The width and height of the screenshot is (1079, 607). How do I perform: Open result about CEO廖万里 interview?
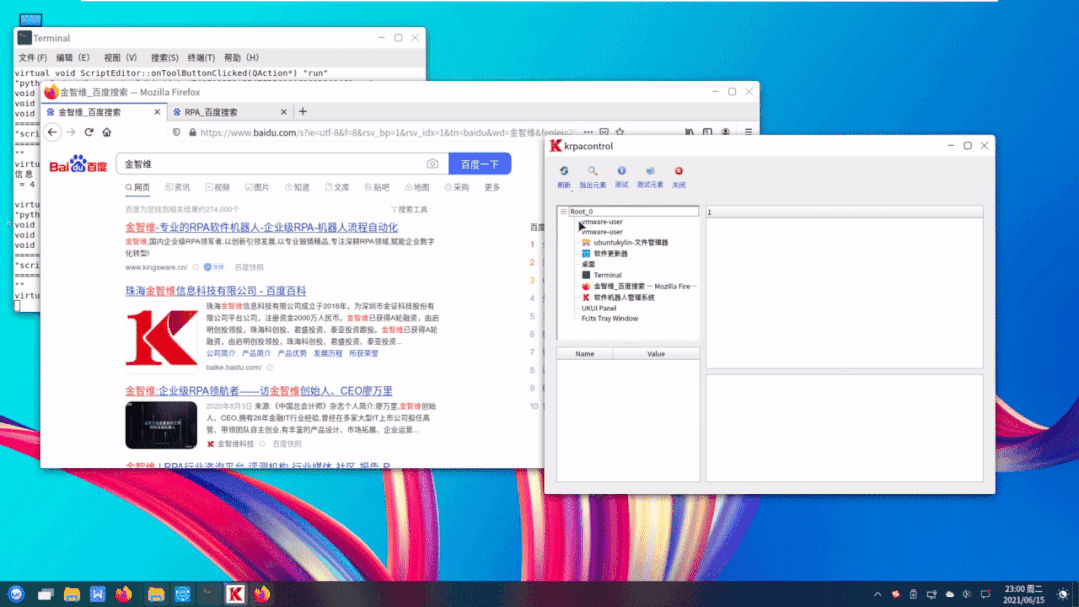[x=259, y=391]
